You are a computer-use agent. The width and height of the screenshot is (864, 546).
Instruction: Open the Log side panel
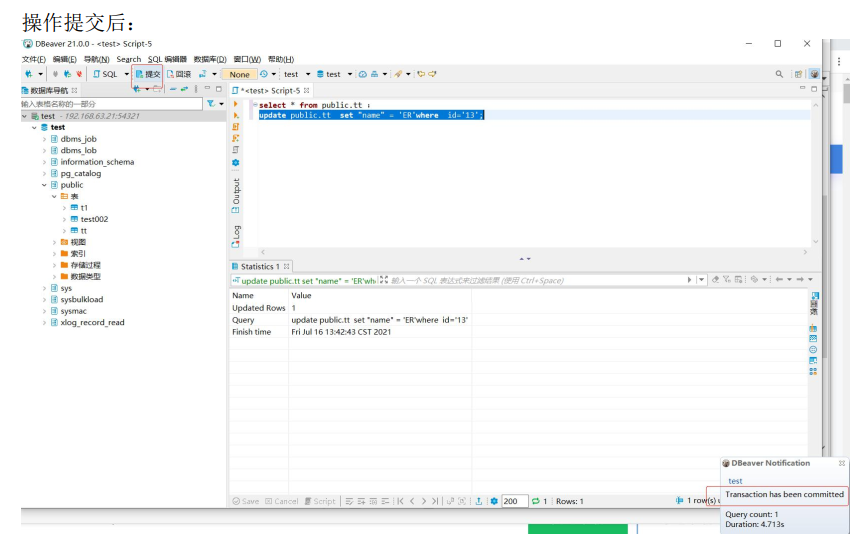click(236, 236)
